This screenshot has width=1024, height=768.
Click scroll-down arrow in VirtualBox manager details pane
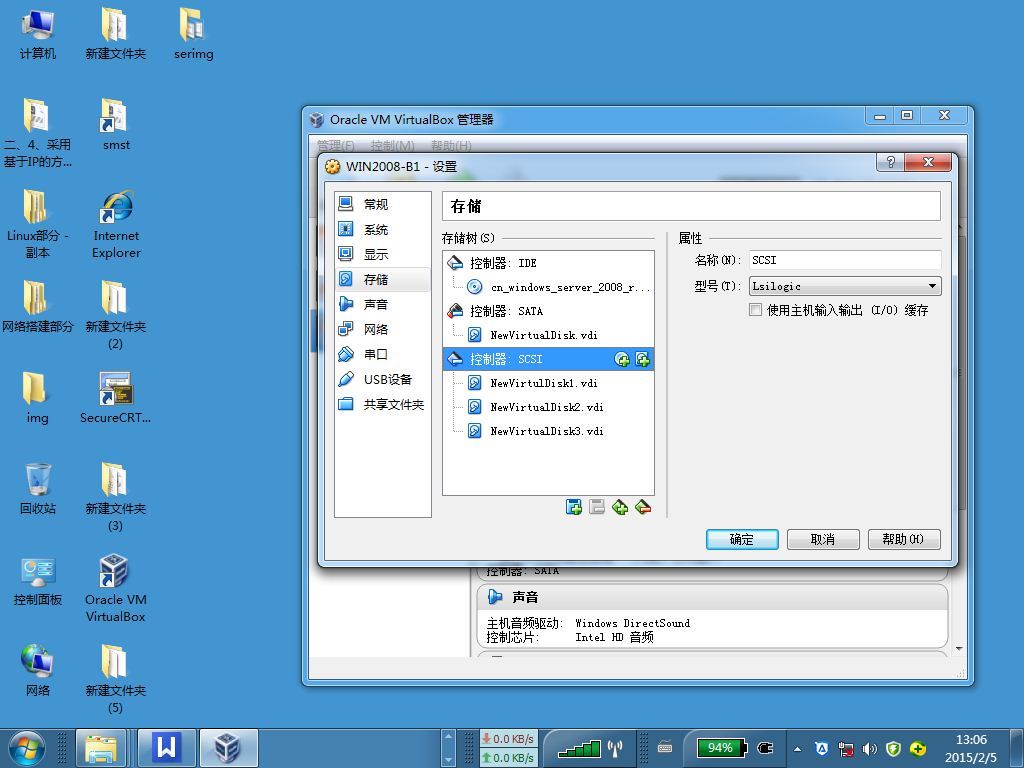click(x=959, y=648)
